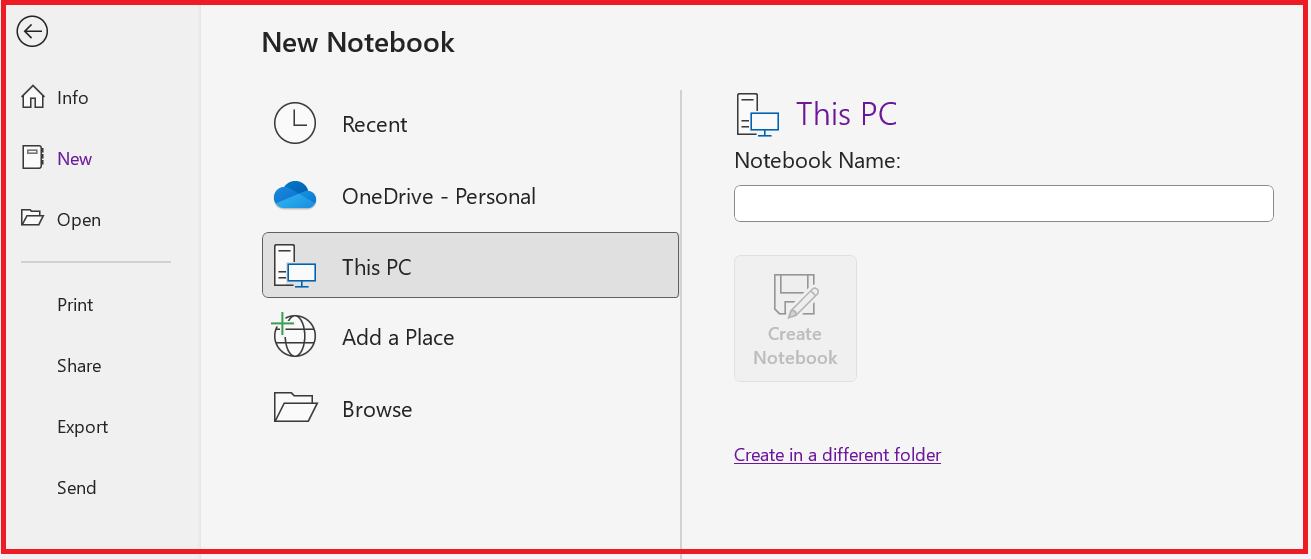Open the Info page
This screenshot has height=559, width=1311.
coord(56,98)
